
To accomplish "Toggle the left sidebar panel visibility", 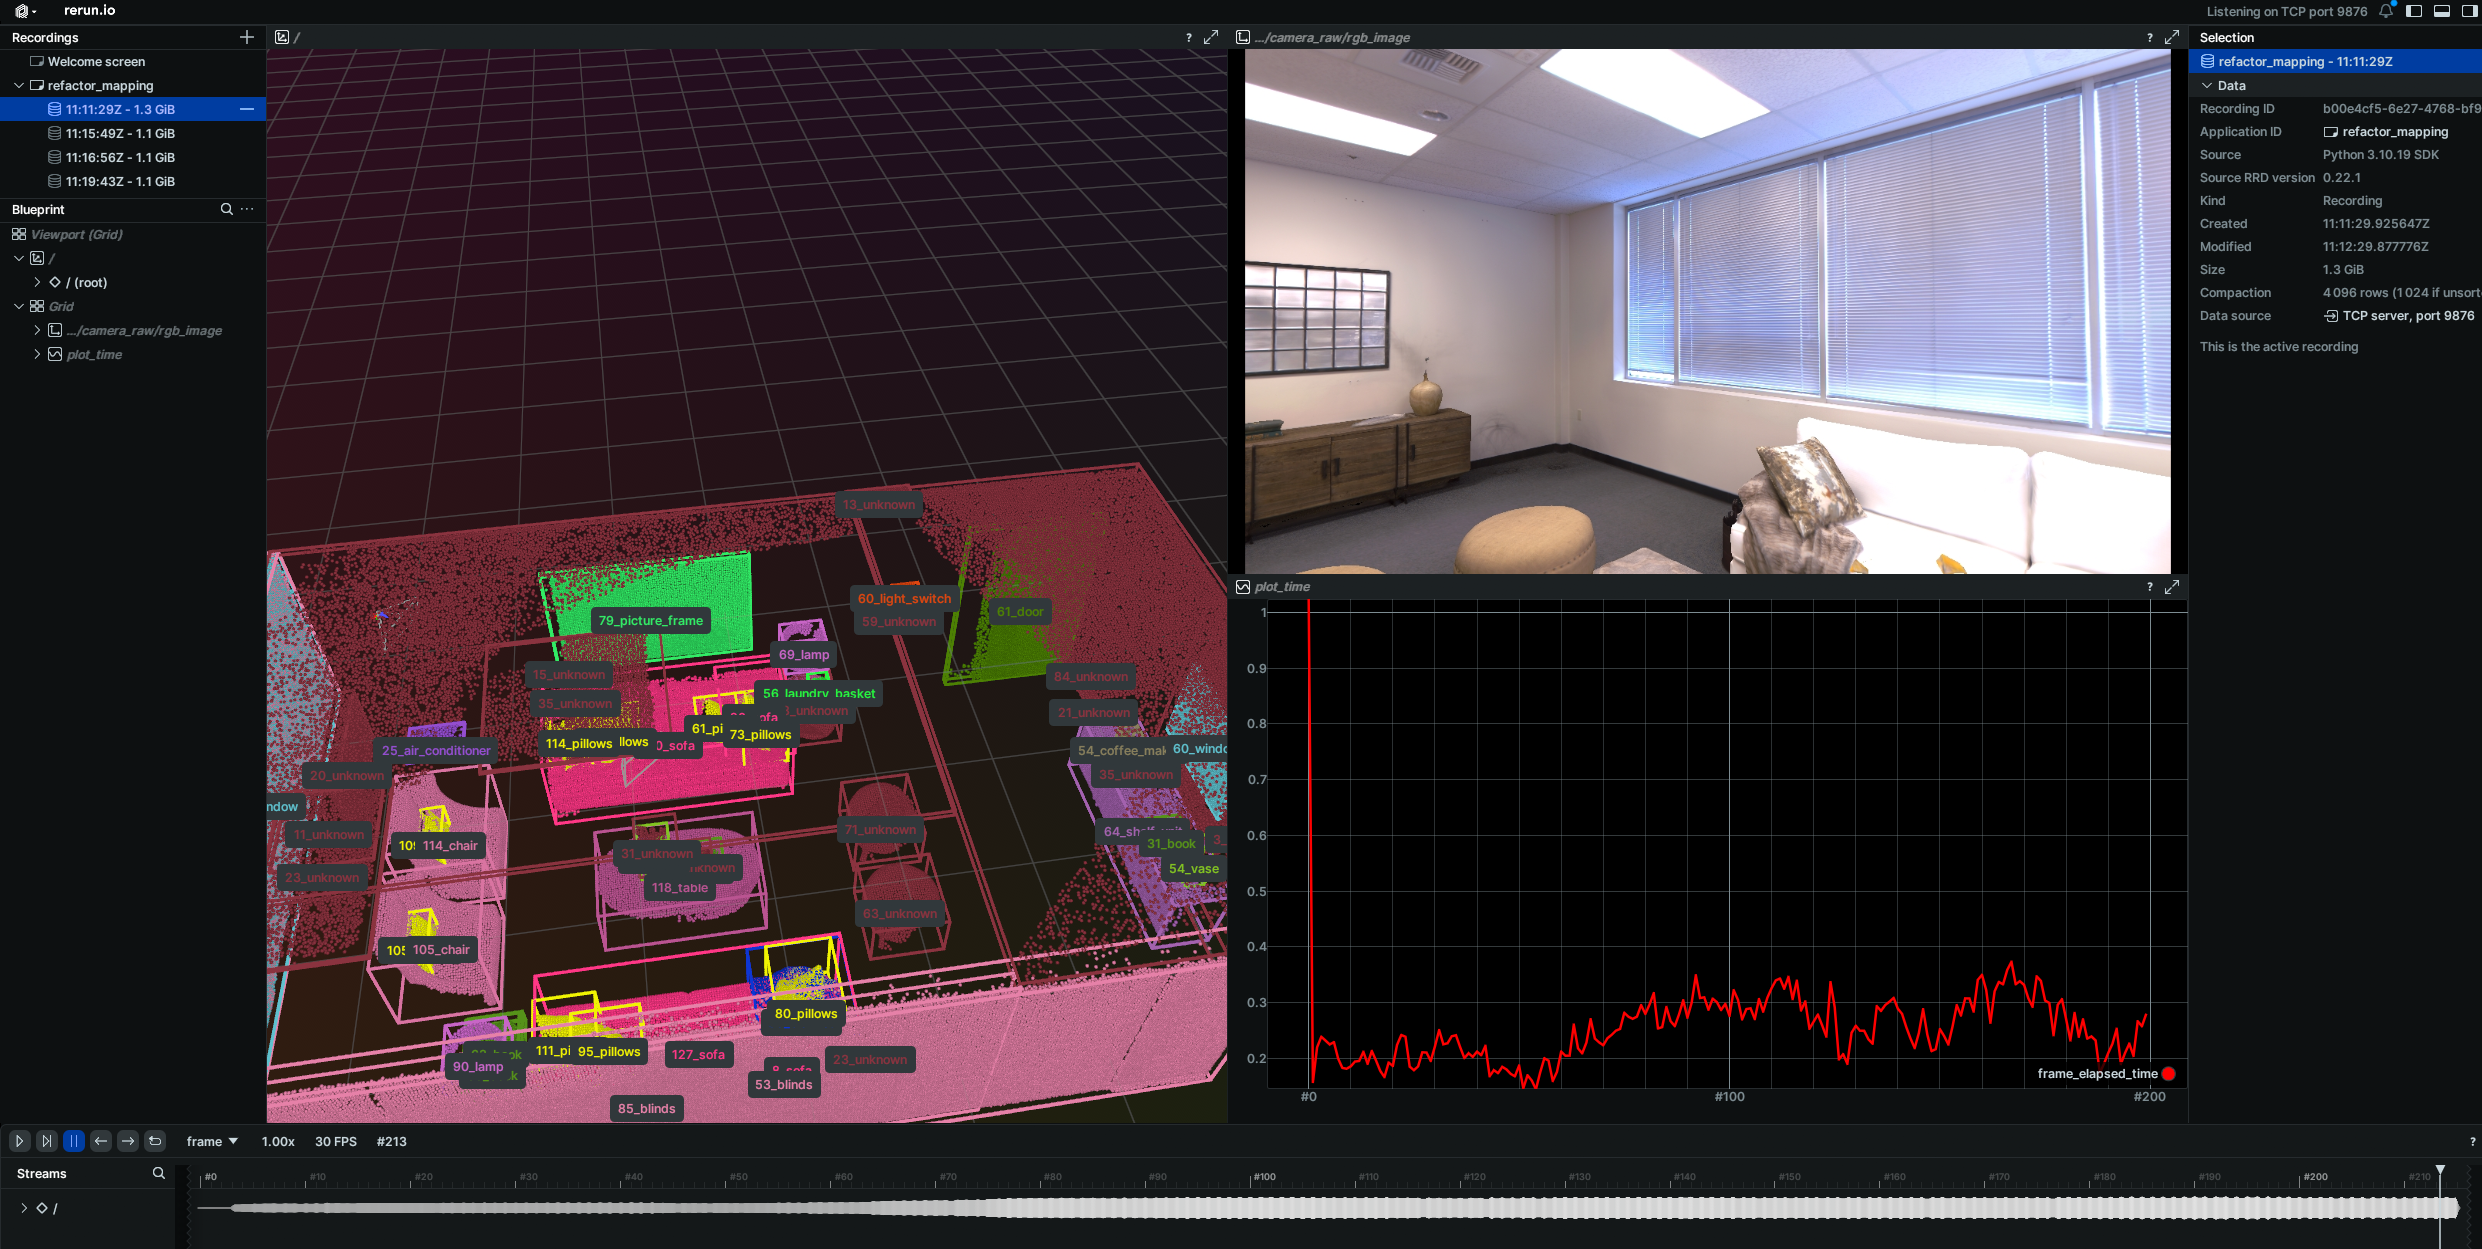I will (2414, 11).
